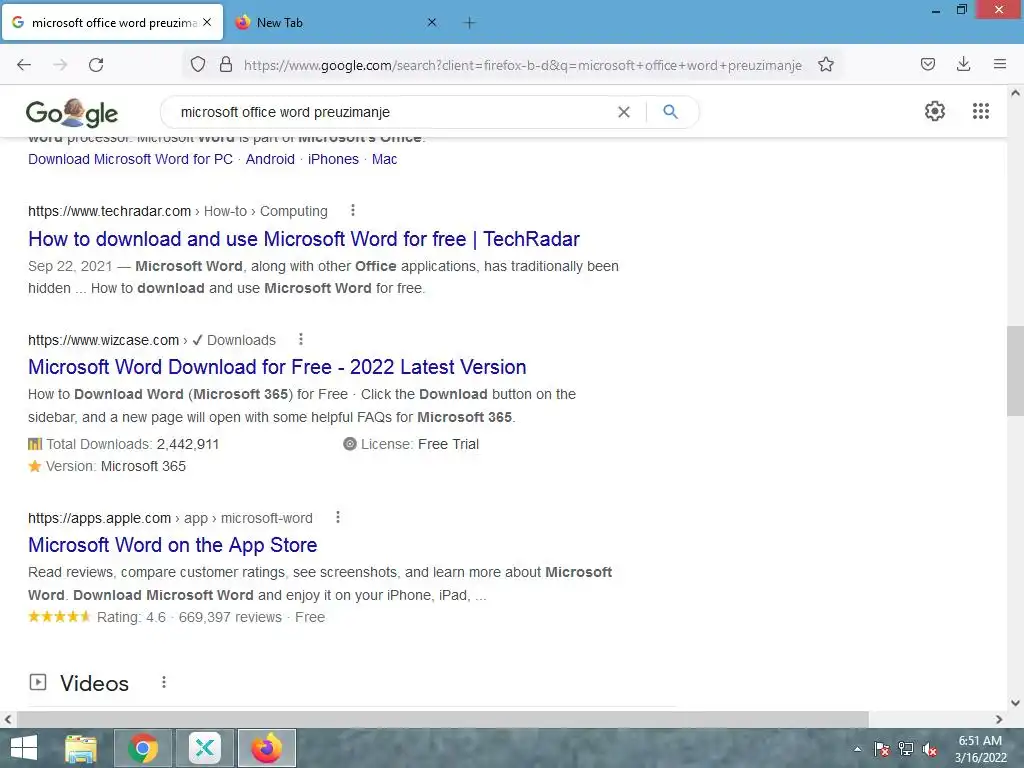Select the microsoft office word preuzimanje tab
1024x768 pixels.
coord(112,23)
